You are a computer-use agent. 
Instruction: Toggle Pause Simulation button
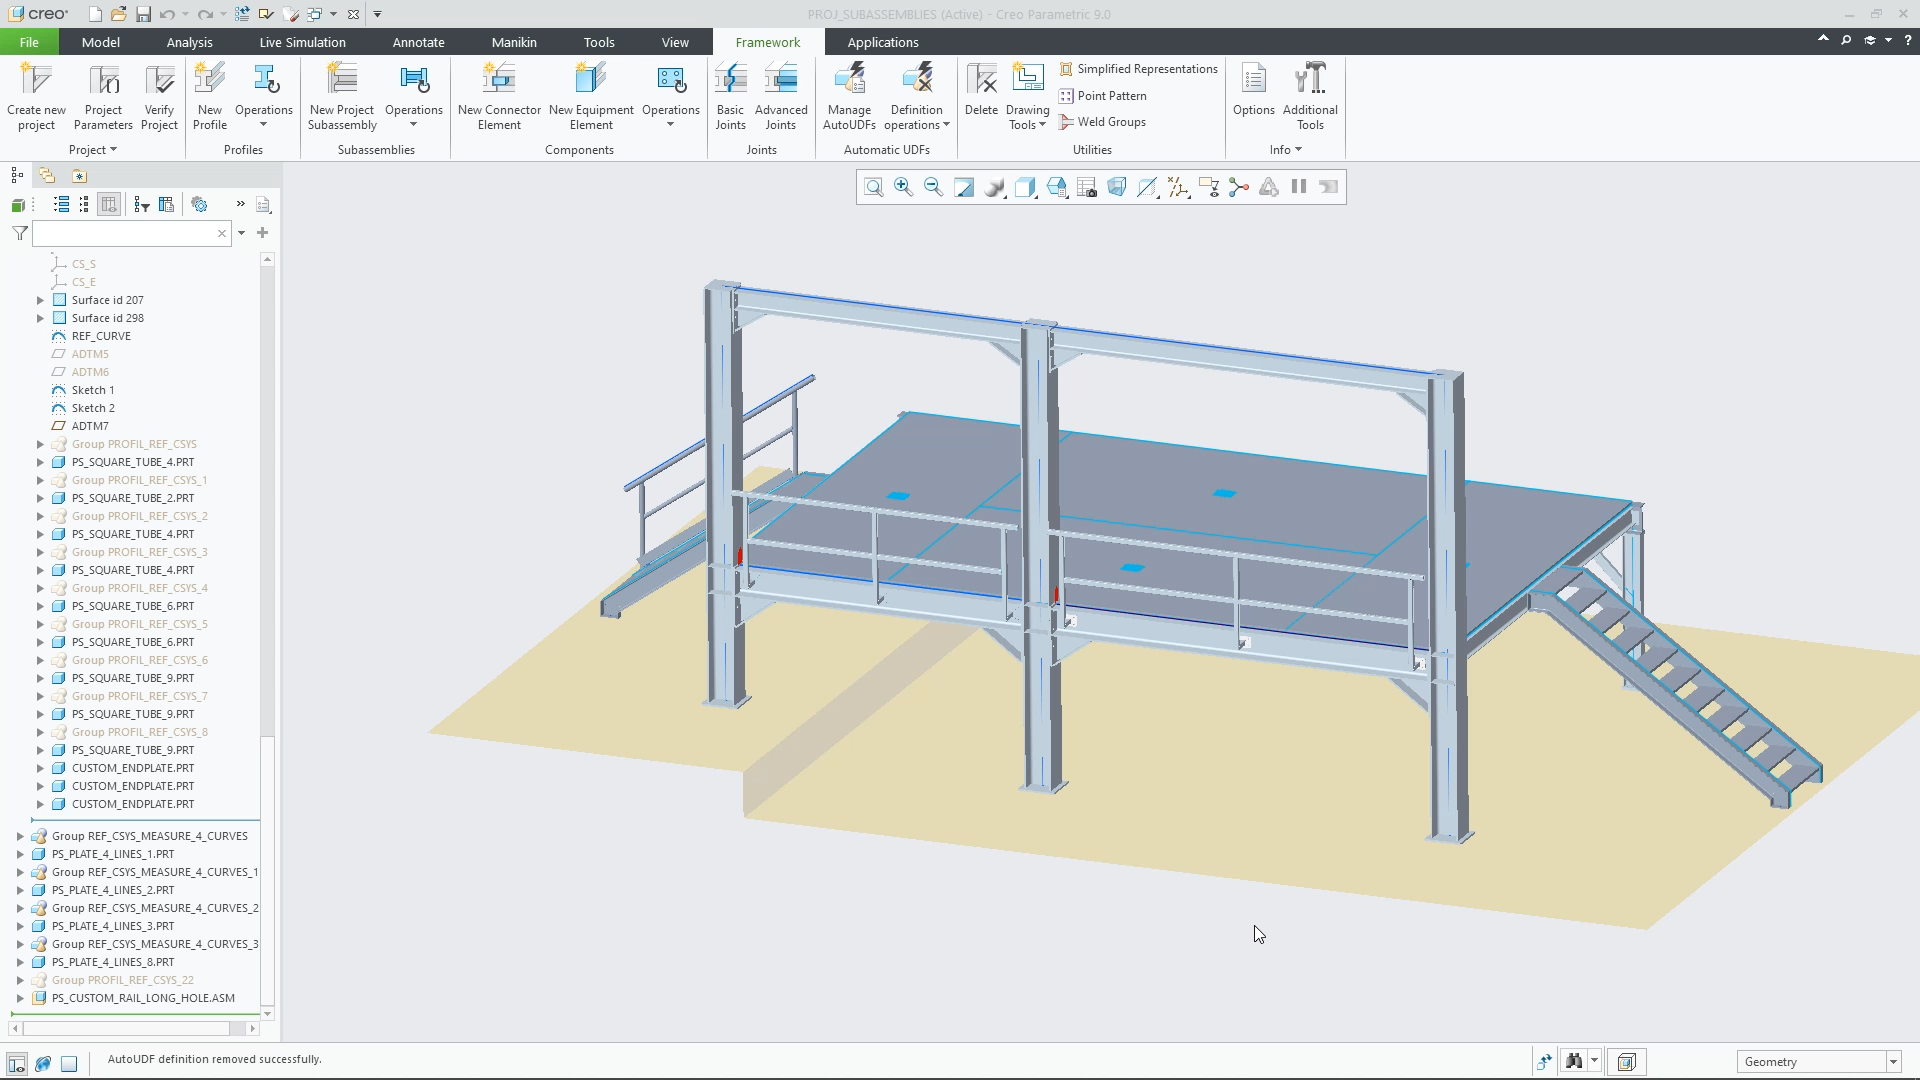[x=1299, y=187]
